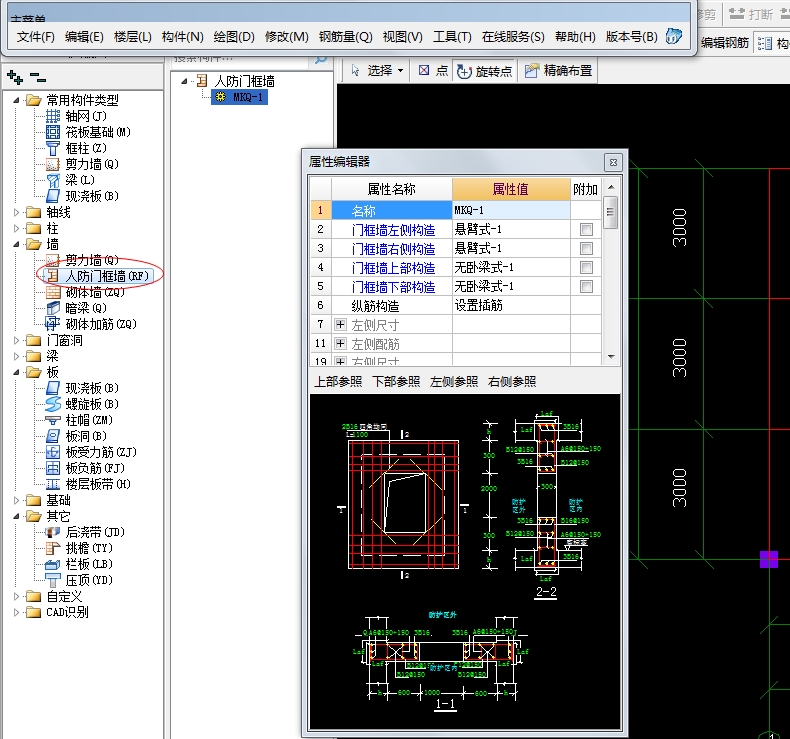Open the 编辑(E) menu
Viewport: 790px width, 739px height.
pos(84,37)
